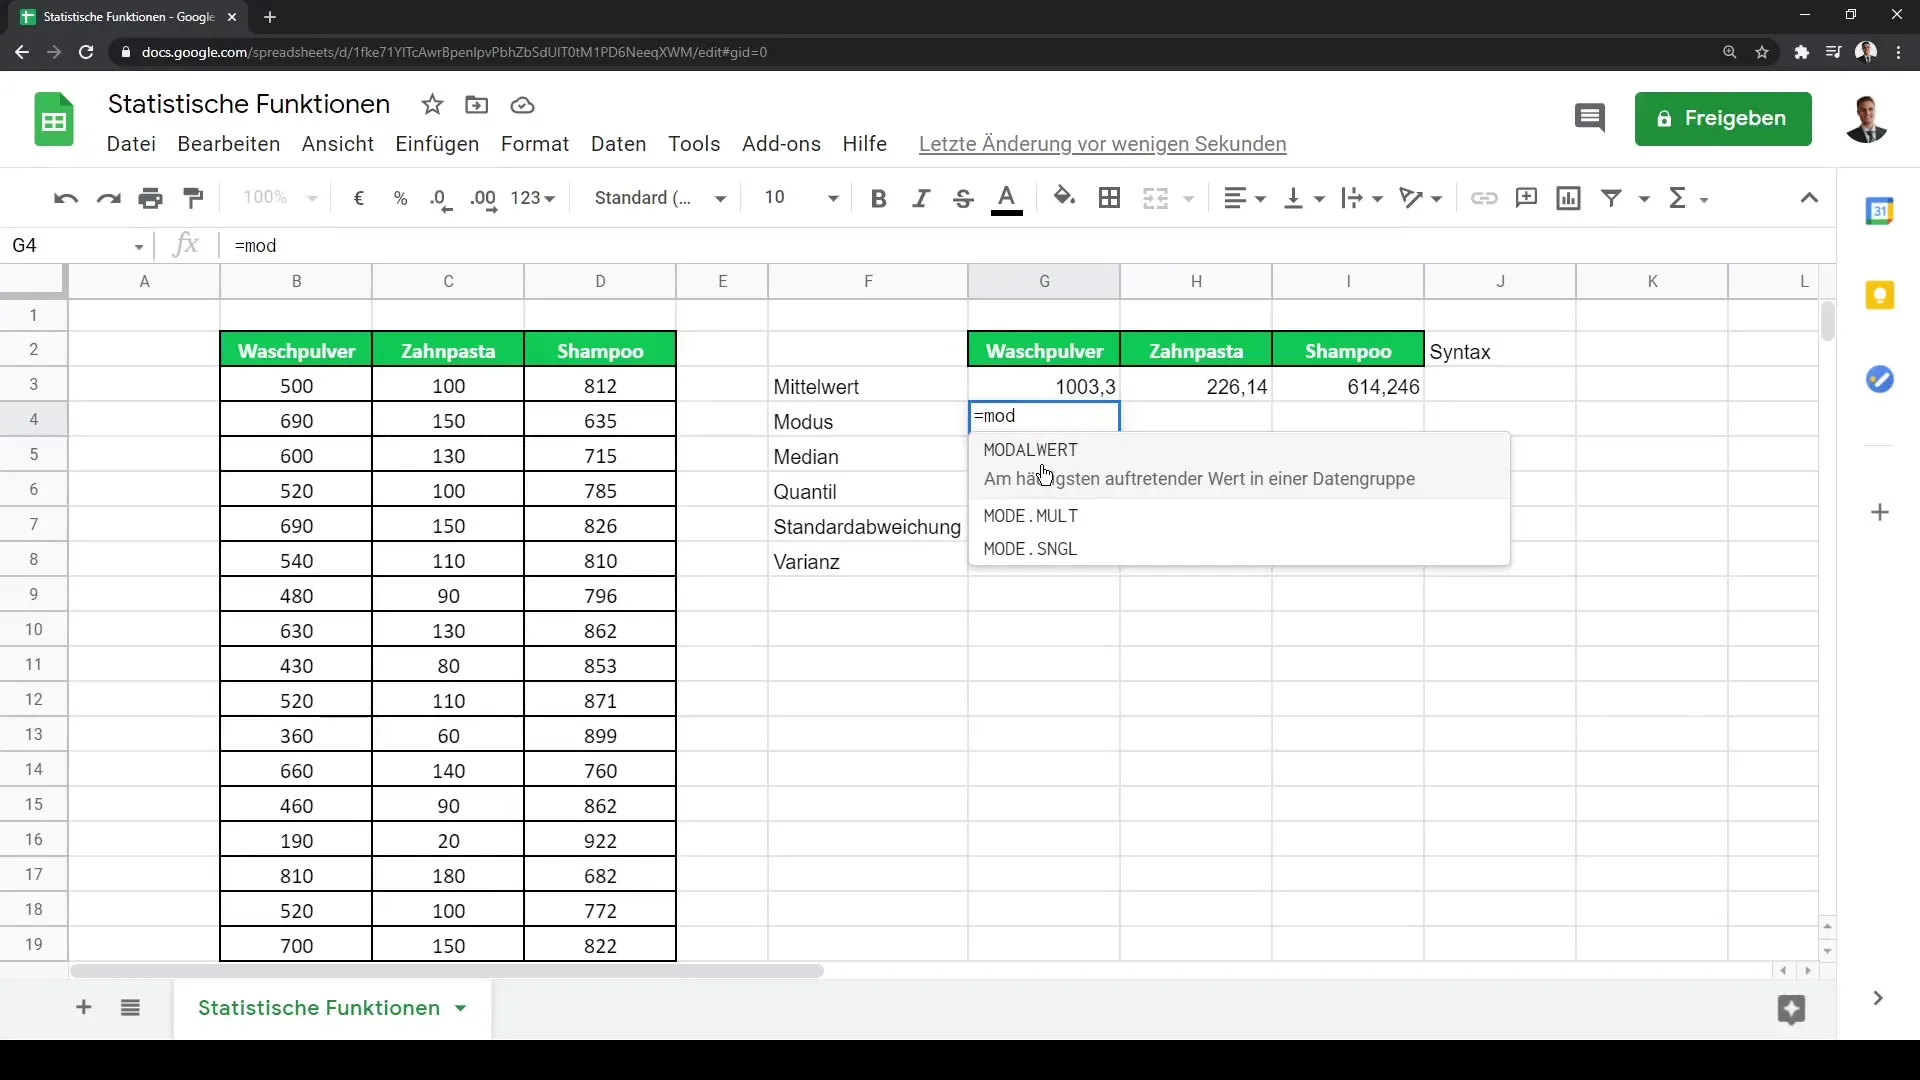Click the Filter icon in toolbar
Screen dimensions: 1920x1080
coord(1613,198)
